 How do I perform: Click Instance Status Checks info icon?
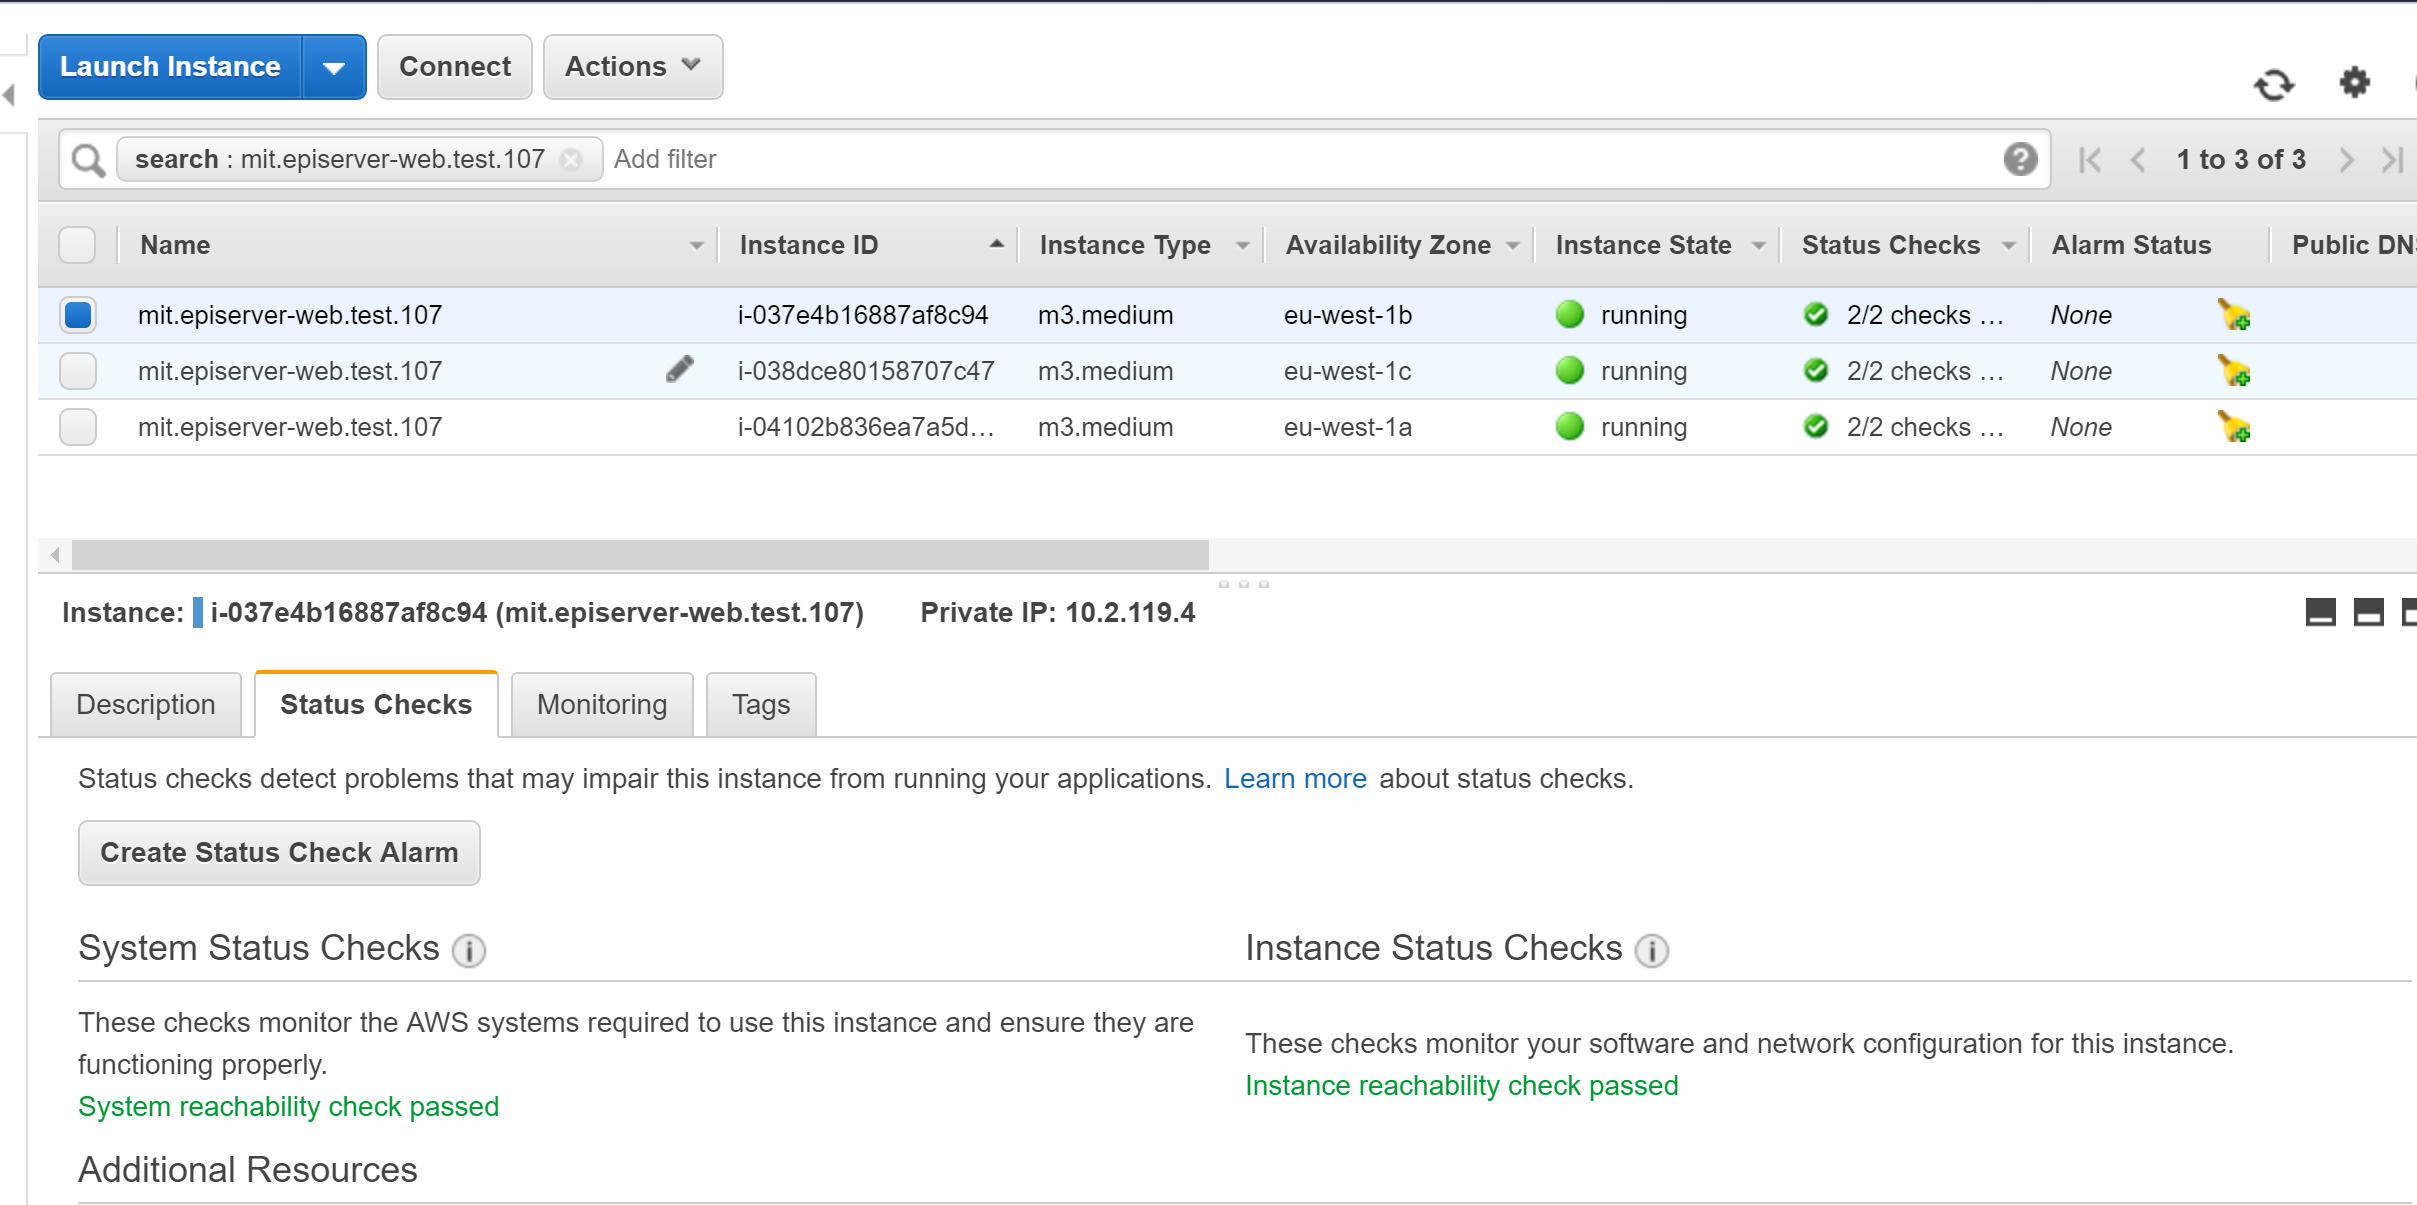[x=1651, y=950]
